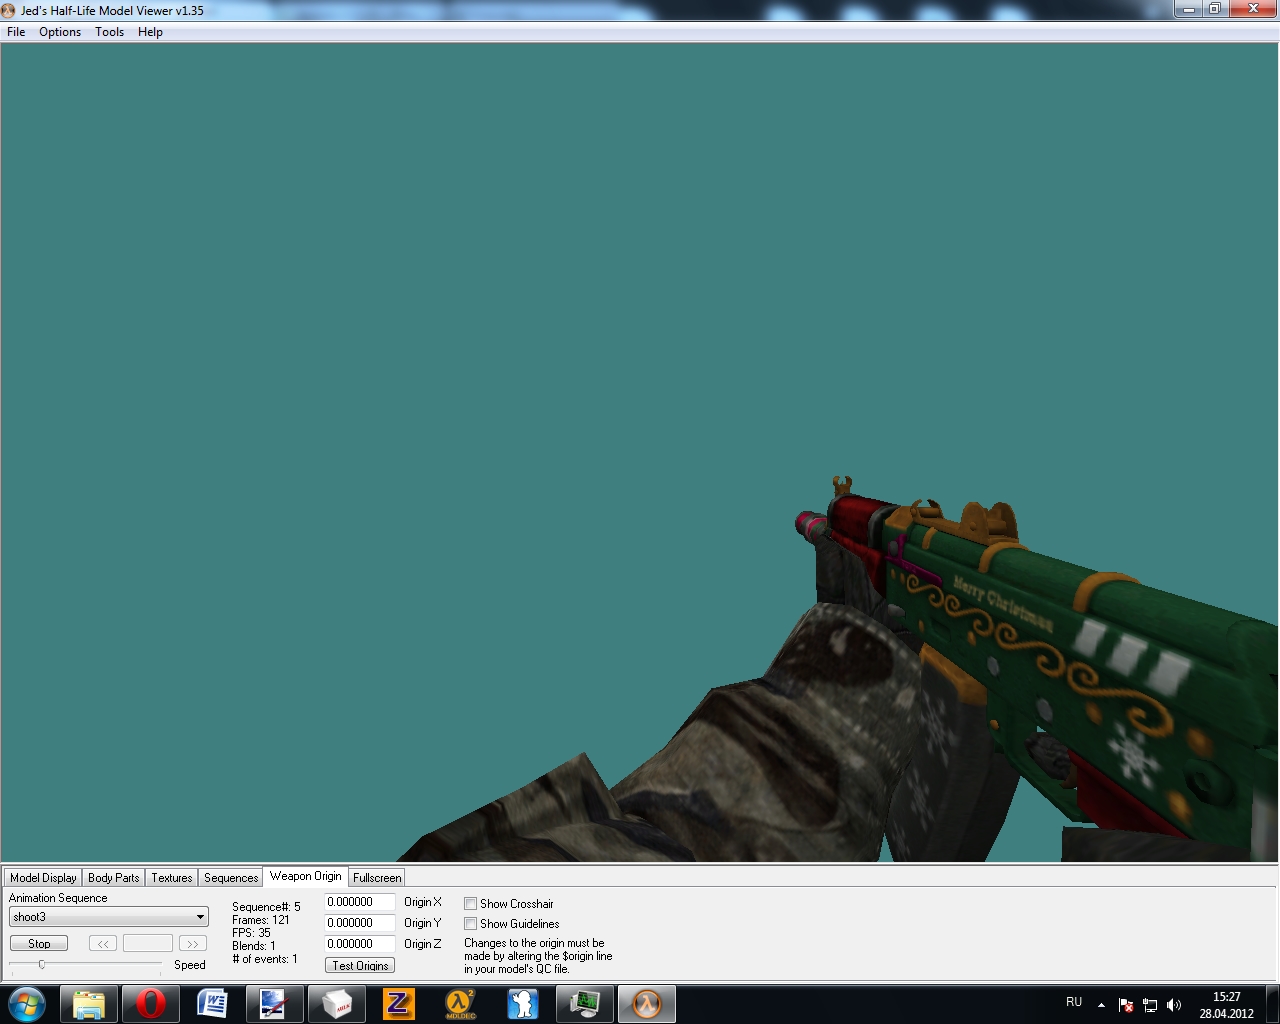Click the 'FPS: 35' info text
The width and height of the screenshot is (1280, 1024).
point(251,933)
